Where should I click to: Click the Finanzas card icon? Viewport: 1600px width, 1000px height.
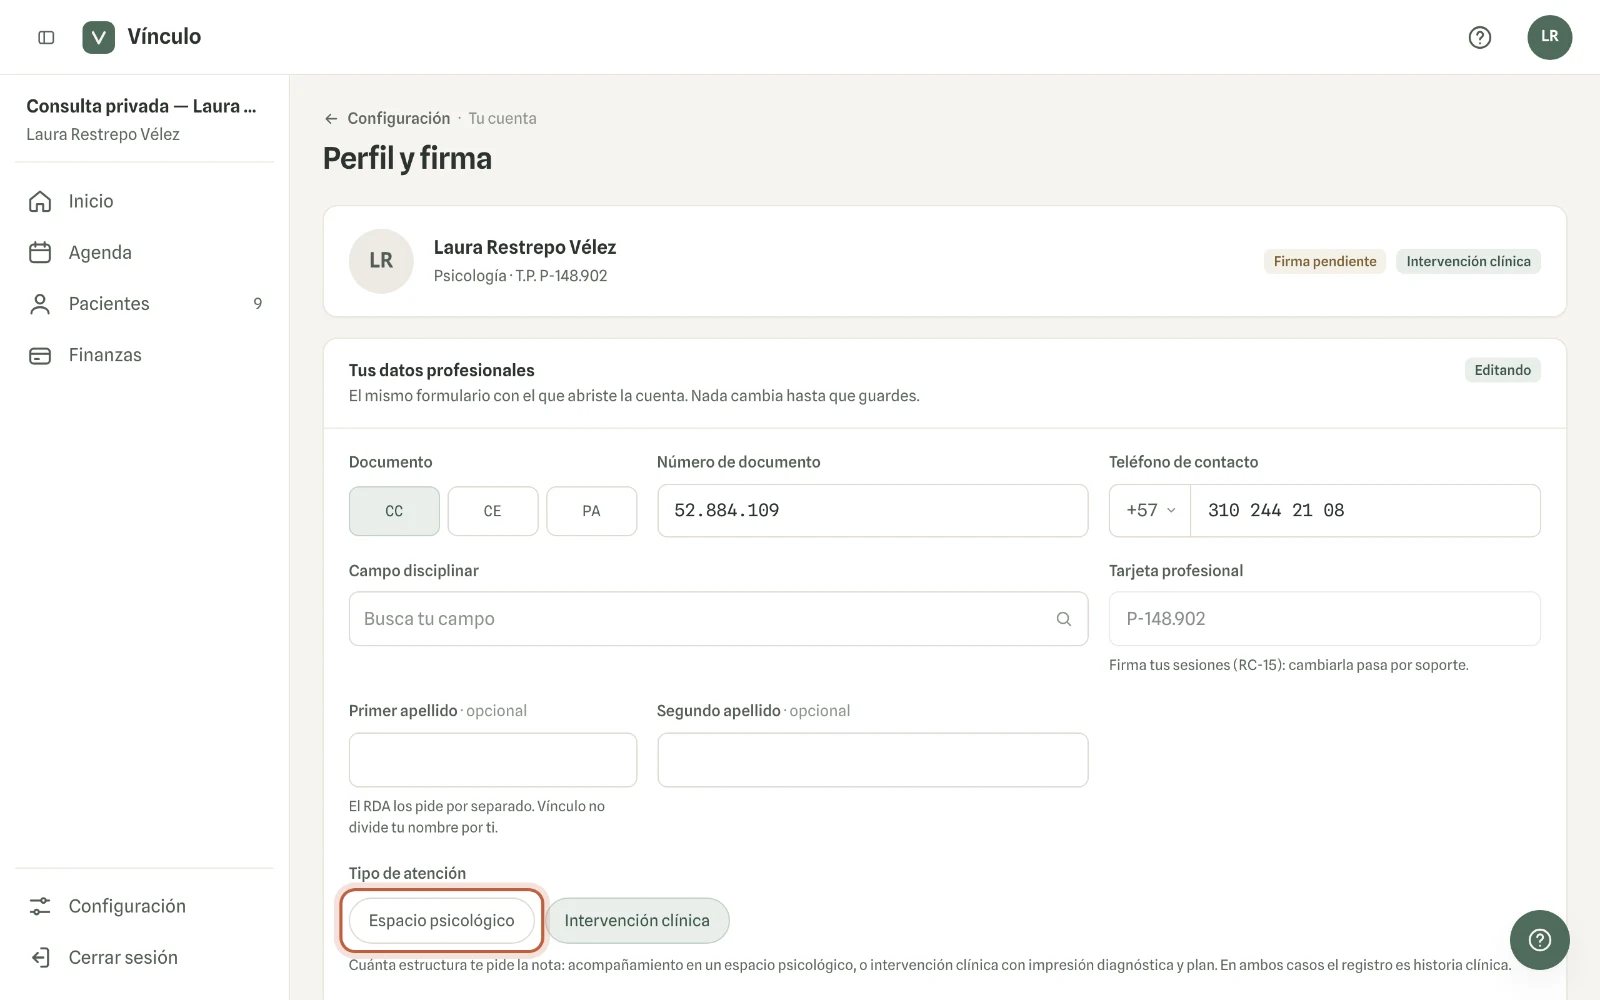40,355
